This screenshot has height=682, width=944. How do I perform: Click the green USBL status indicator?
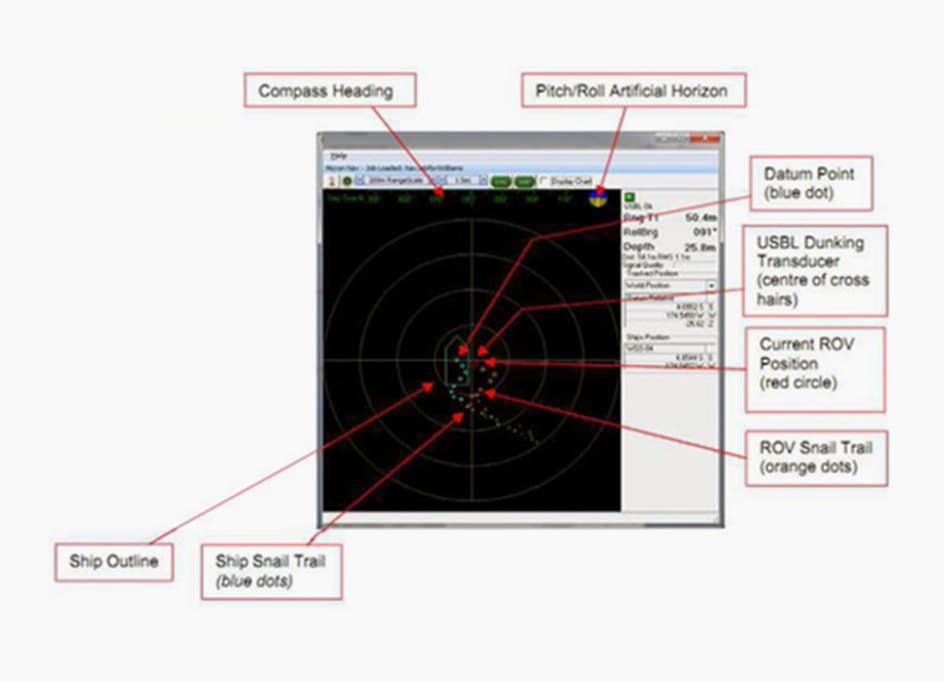629,197
